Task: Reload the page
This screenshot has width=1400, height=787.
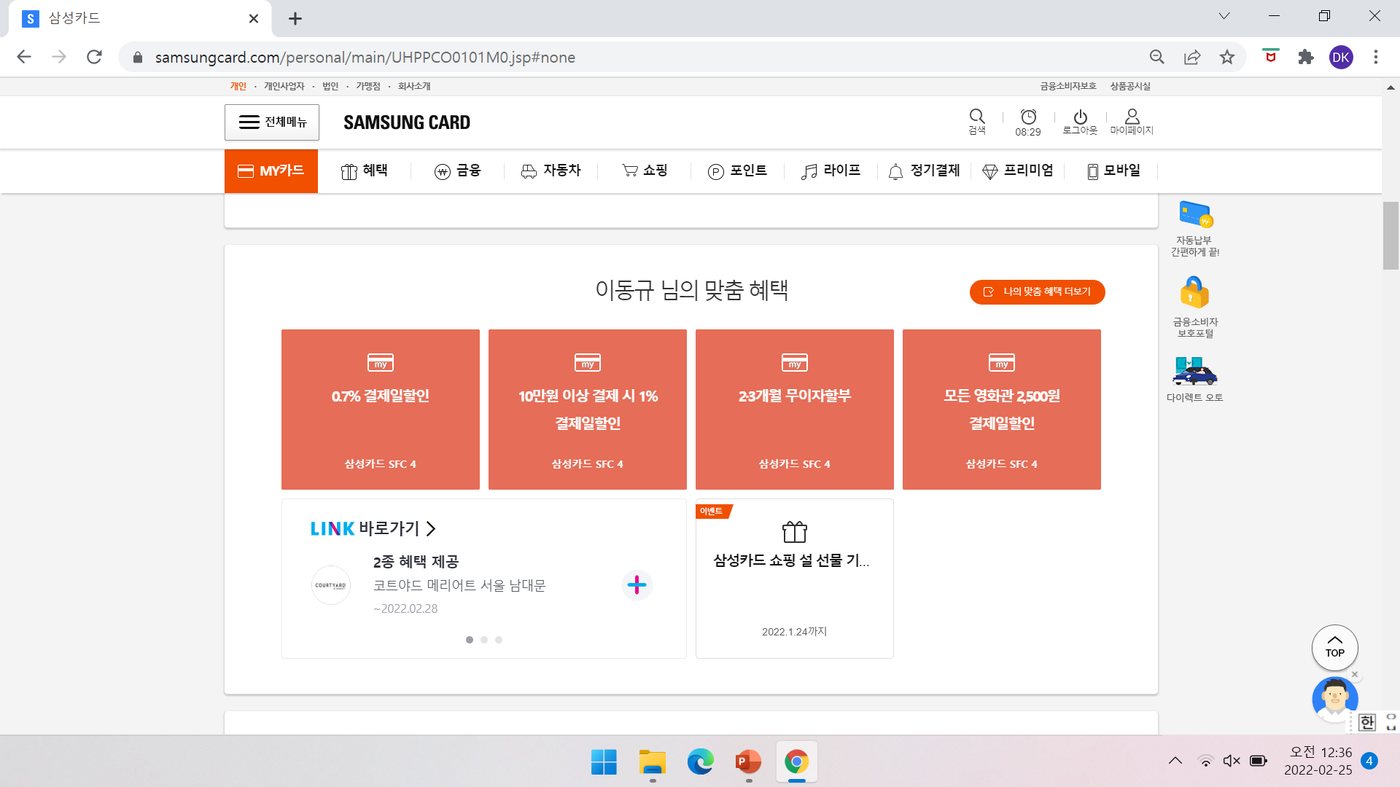Action: [x=94, y=57]
